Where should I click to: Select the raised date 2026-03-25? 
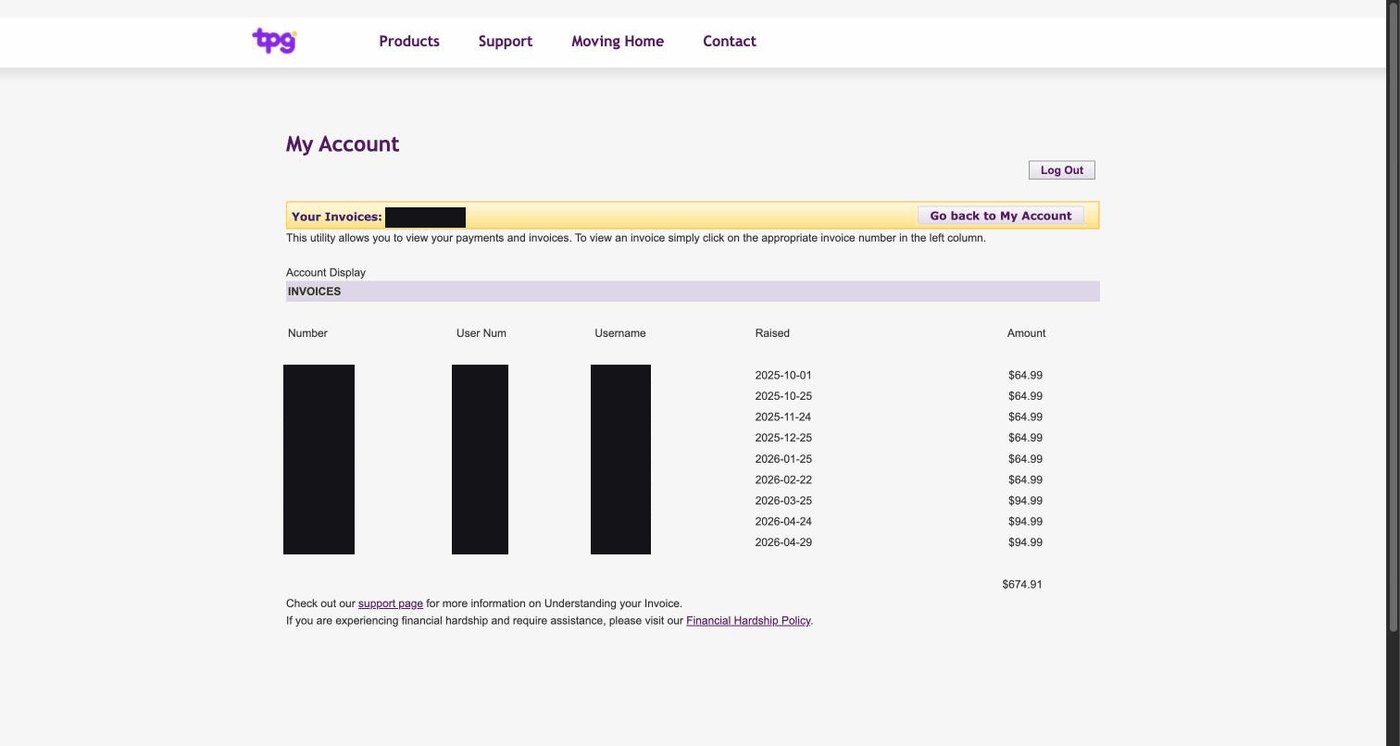pyautogui.click(x=783, y=501)
